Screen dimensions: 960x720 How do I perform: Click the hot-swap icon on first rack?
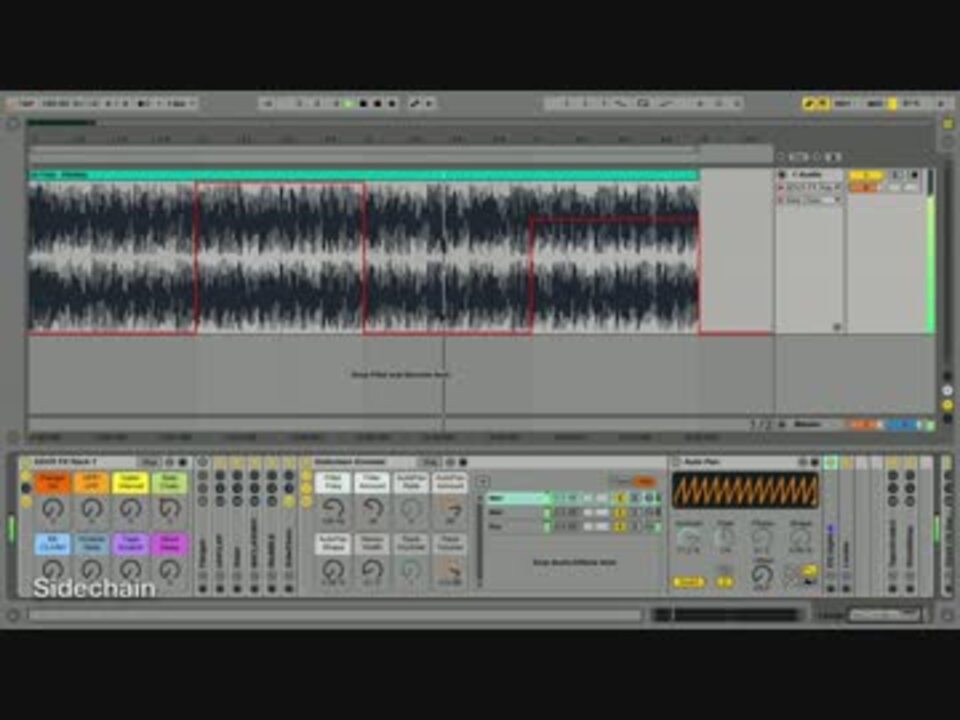[170, 462]
